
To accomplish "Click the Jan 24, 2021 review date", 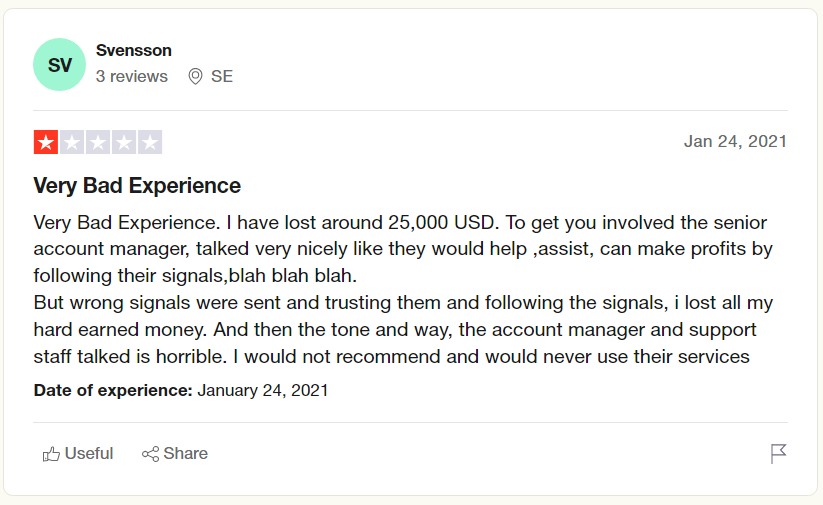I will point(735,142).
